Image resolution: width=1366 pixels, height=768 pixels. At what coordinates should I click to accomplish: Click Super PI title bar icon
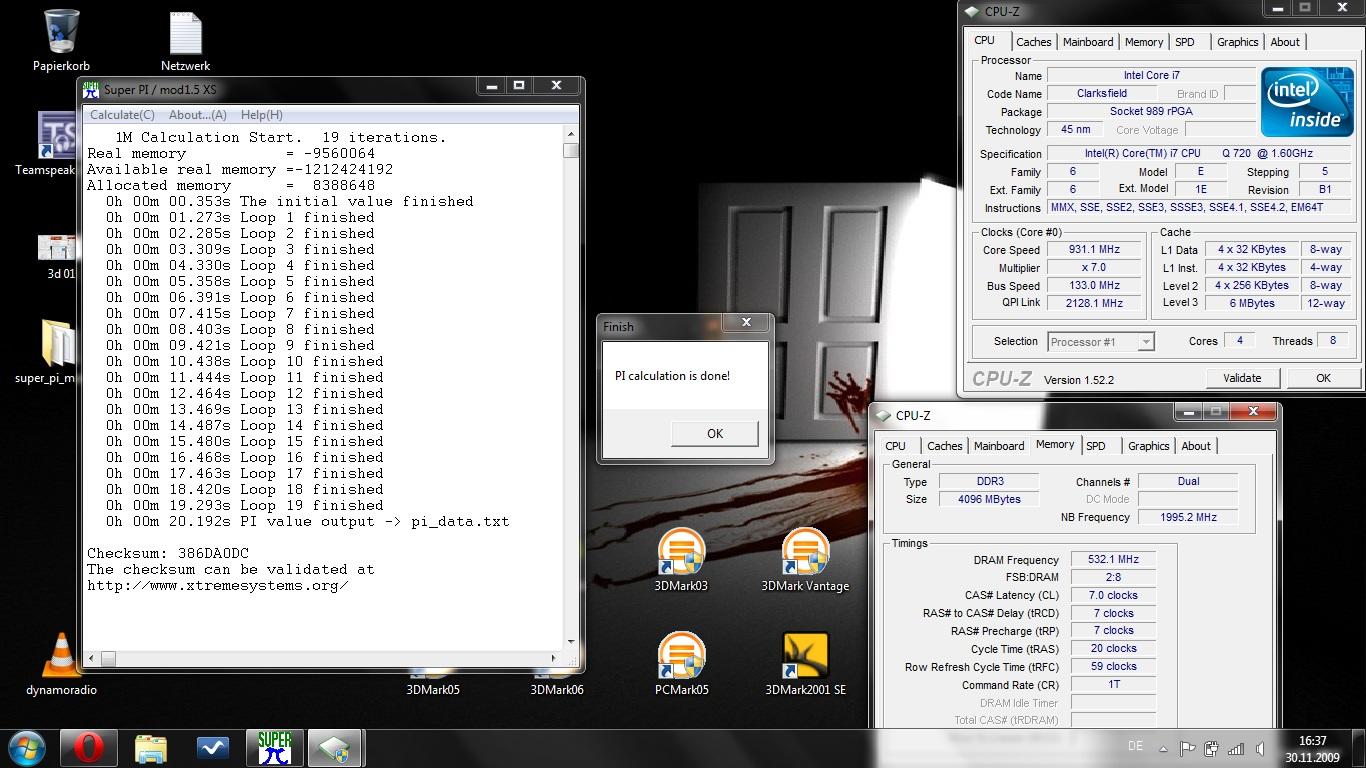[x=91, y=89]
